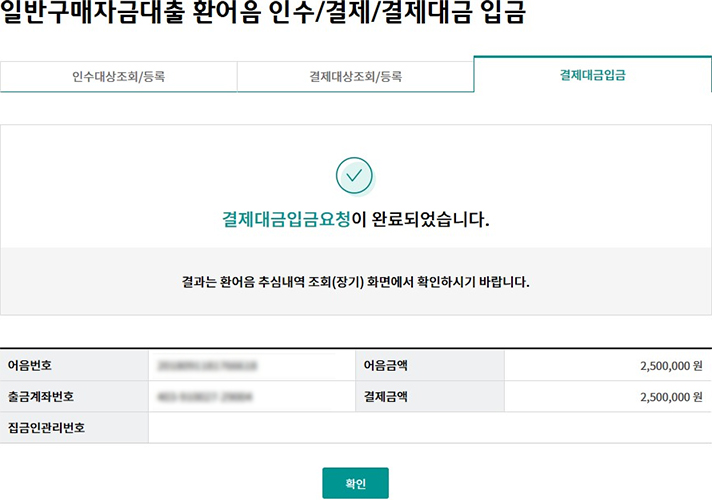Click the 집금인관리번호 label cell
This screenshot has width=712, height=500.
pos(46,428)
